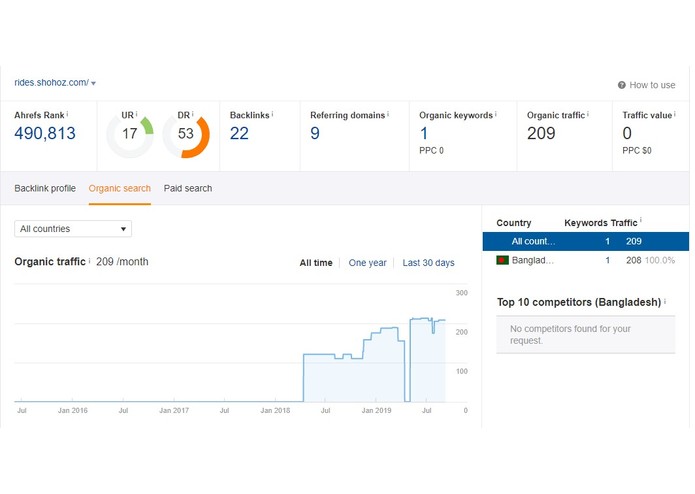Click the Bangladesh flag icon
The height and width of the screenshot is (494, 695).
click(x=502, y=261)
